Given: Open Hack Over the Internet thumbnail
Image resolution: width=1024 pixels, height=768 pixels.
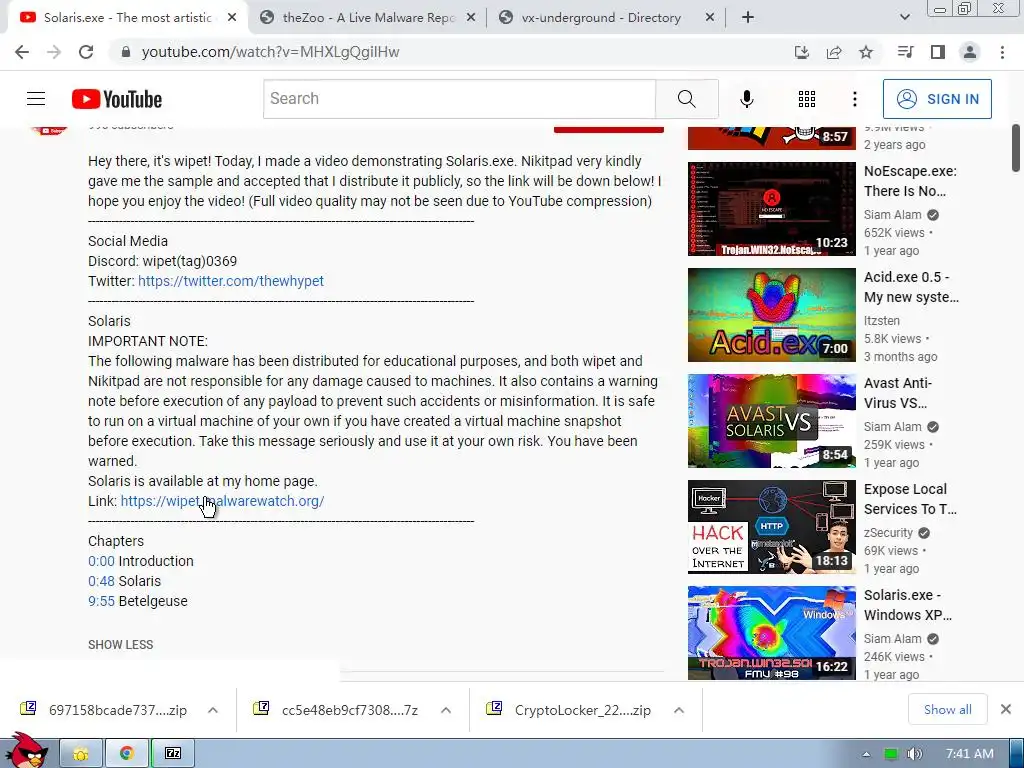Looking at the screenshot, I should tap(771, 527).
